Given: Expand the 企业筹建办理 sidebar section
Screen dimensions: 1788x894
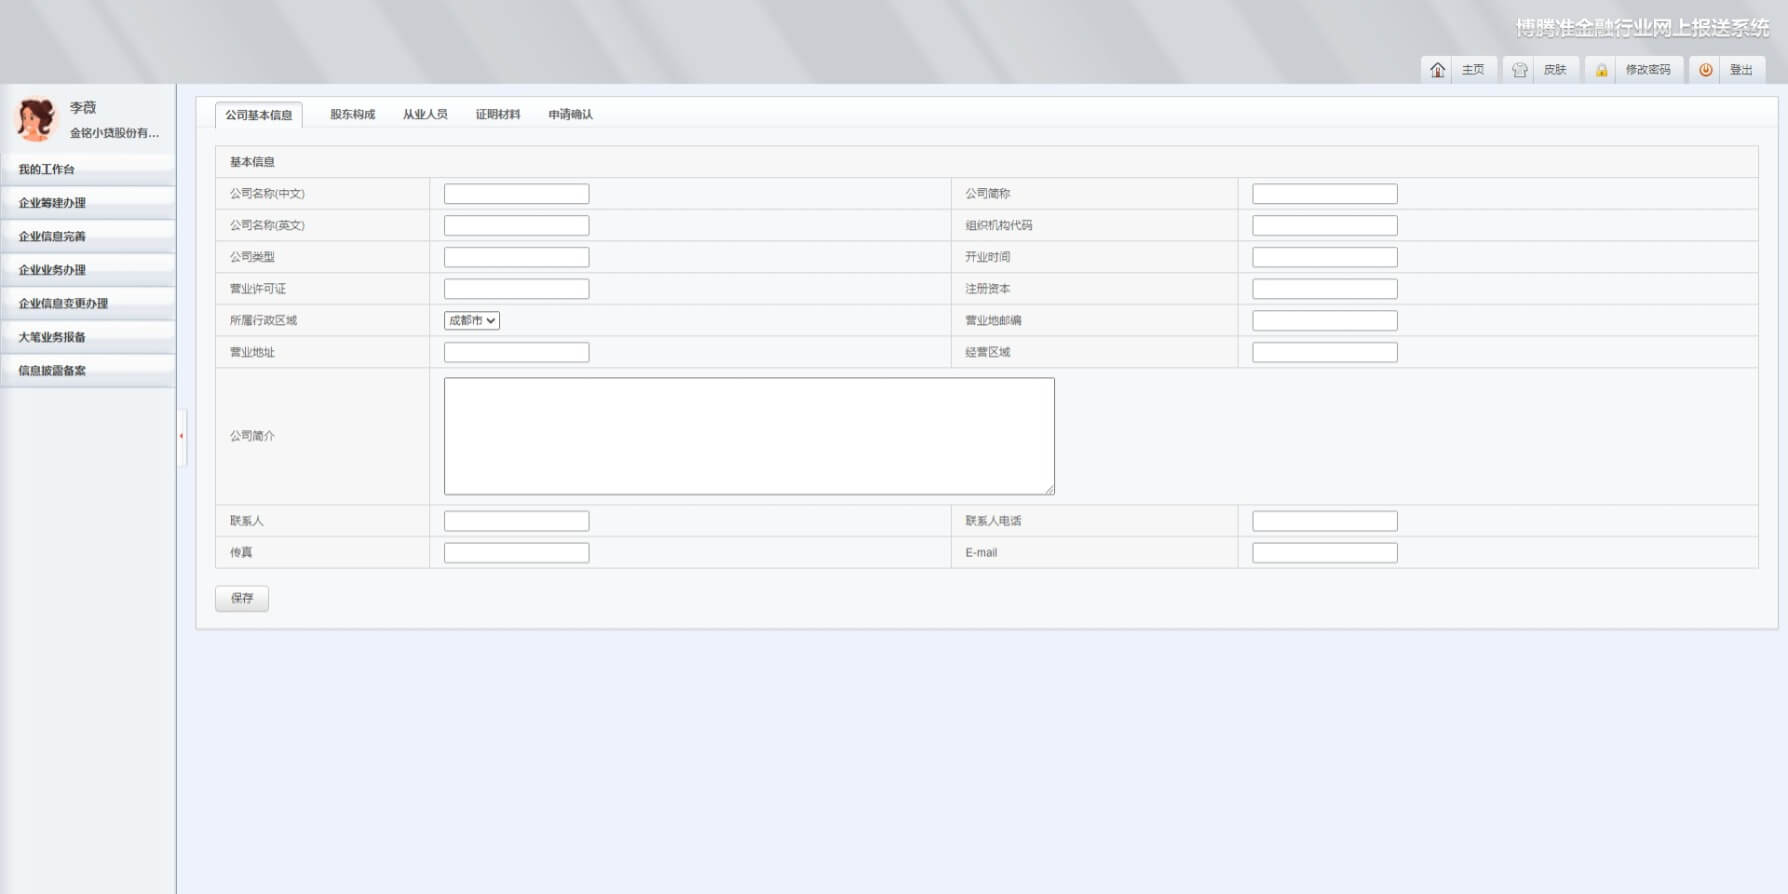Looking at the screenshot, I should click(x=52, y=203).
